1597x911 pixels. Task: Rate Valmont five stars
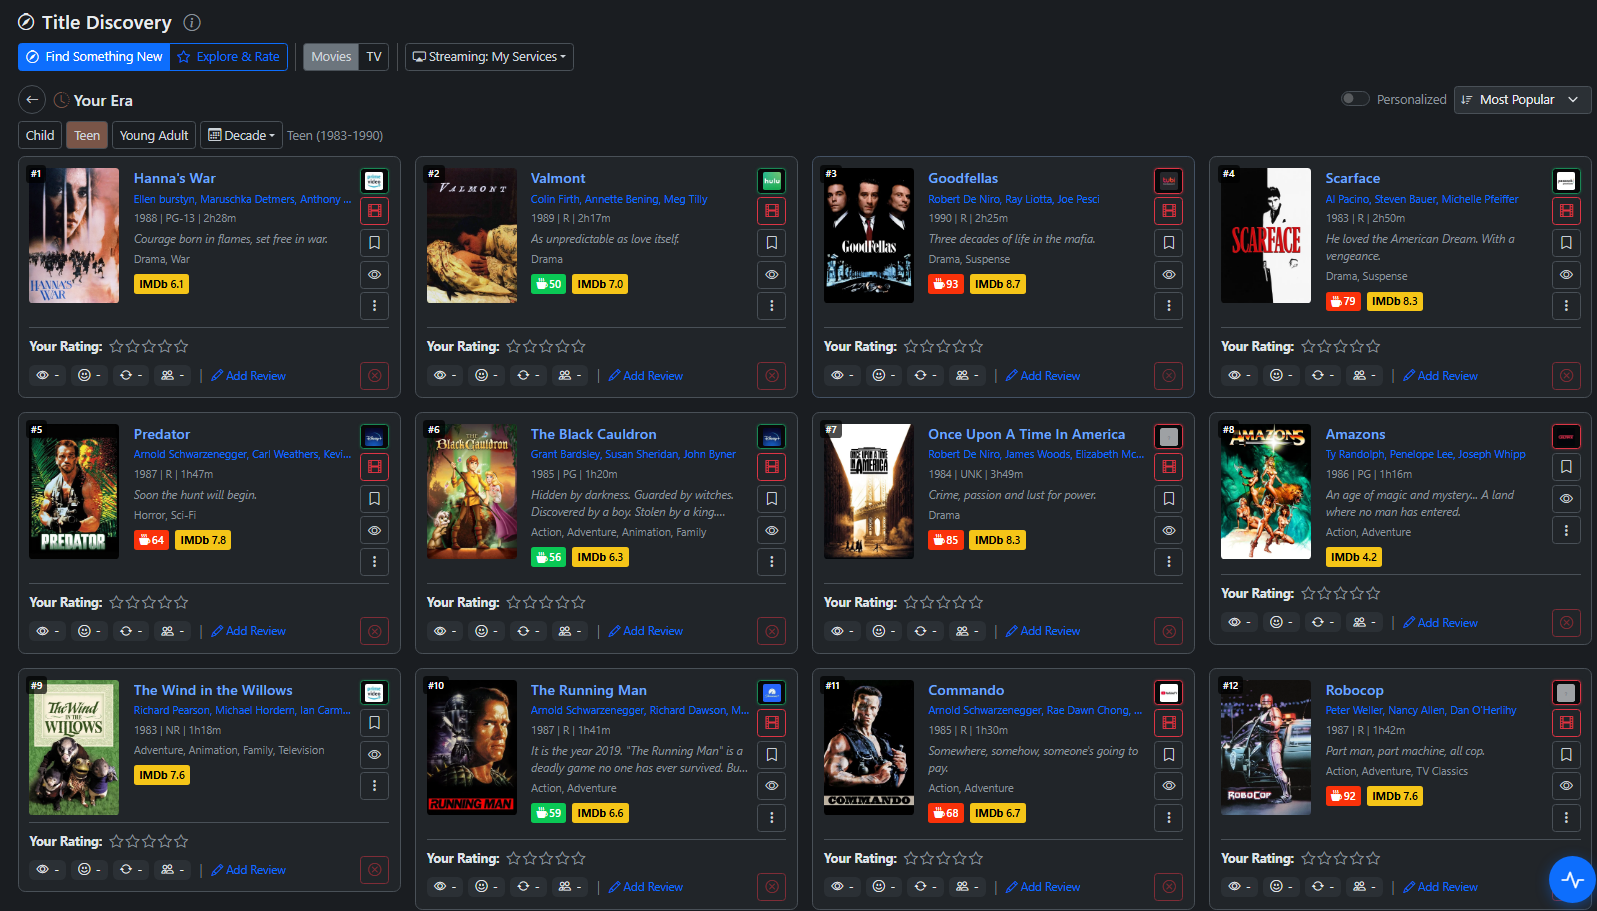tap(579, 347)
